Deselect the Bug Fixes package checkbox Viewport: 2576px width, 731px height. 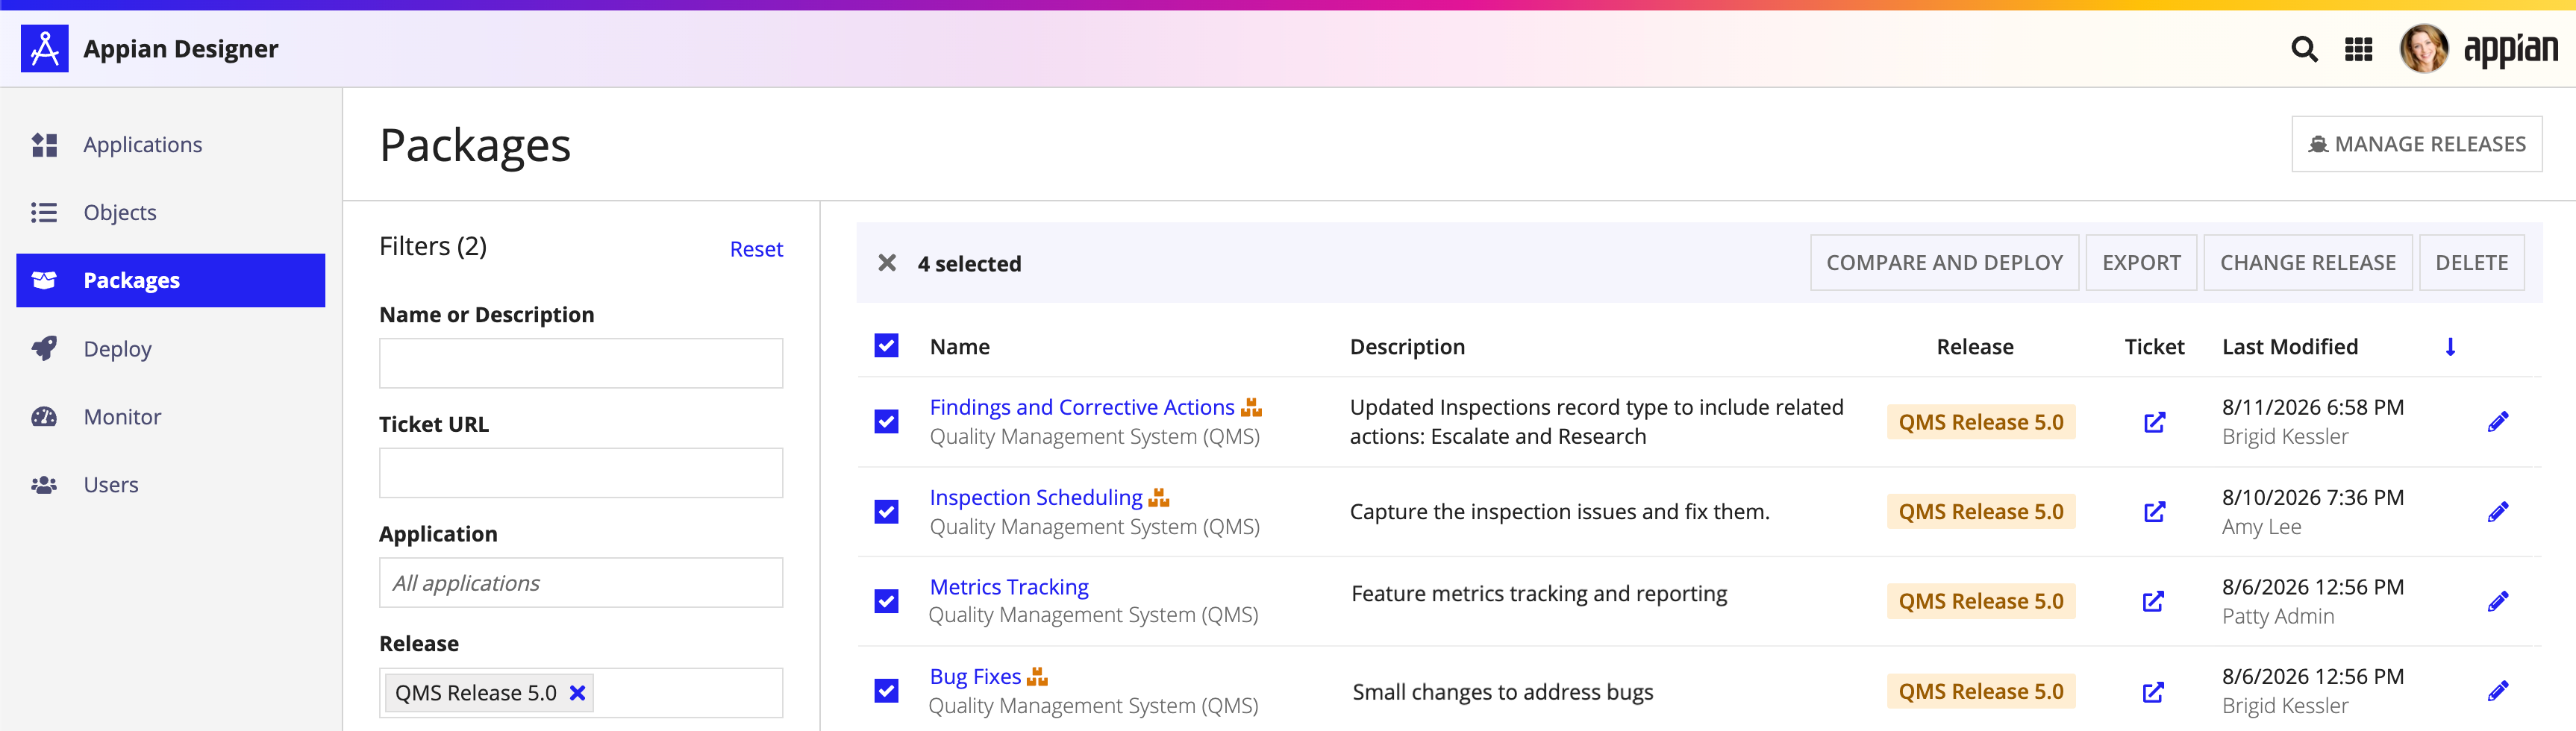(886, 691)
